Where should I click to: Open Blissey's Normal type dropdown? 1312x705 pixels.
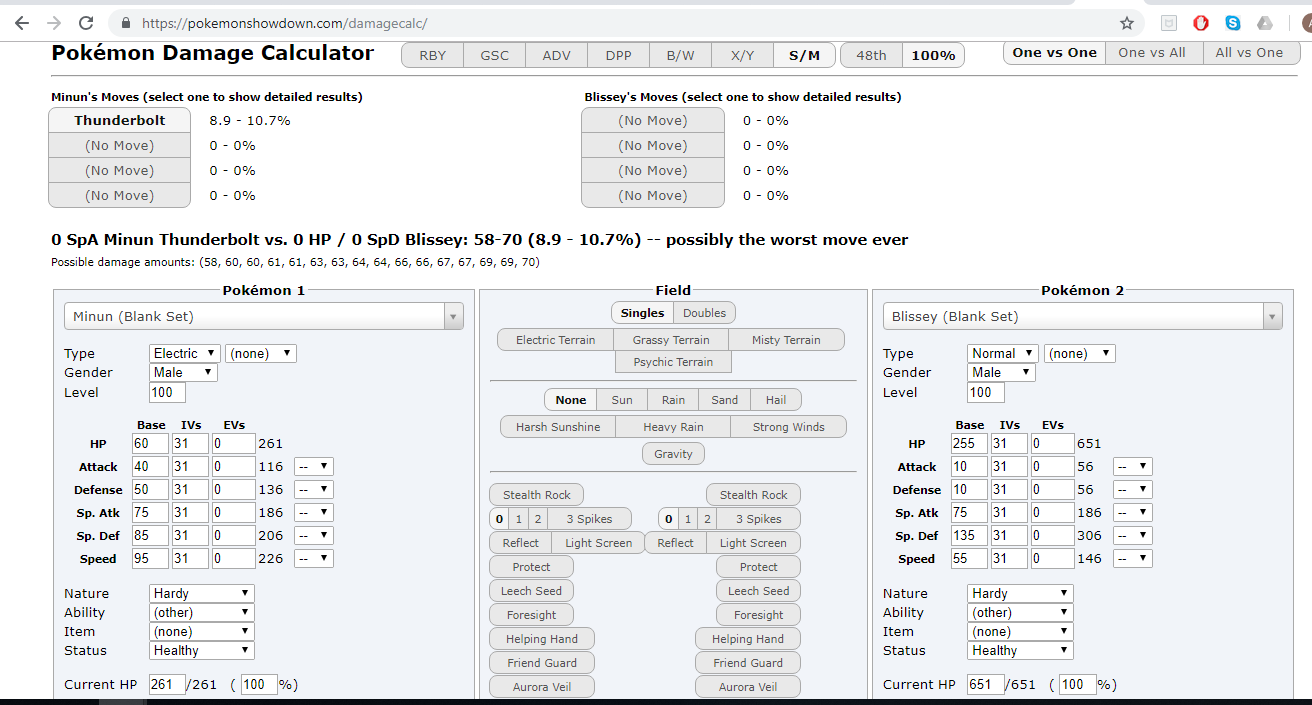point(1004,353)
